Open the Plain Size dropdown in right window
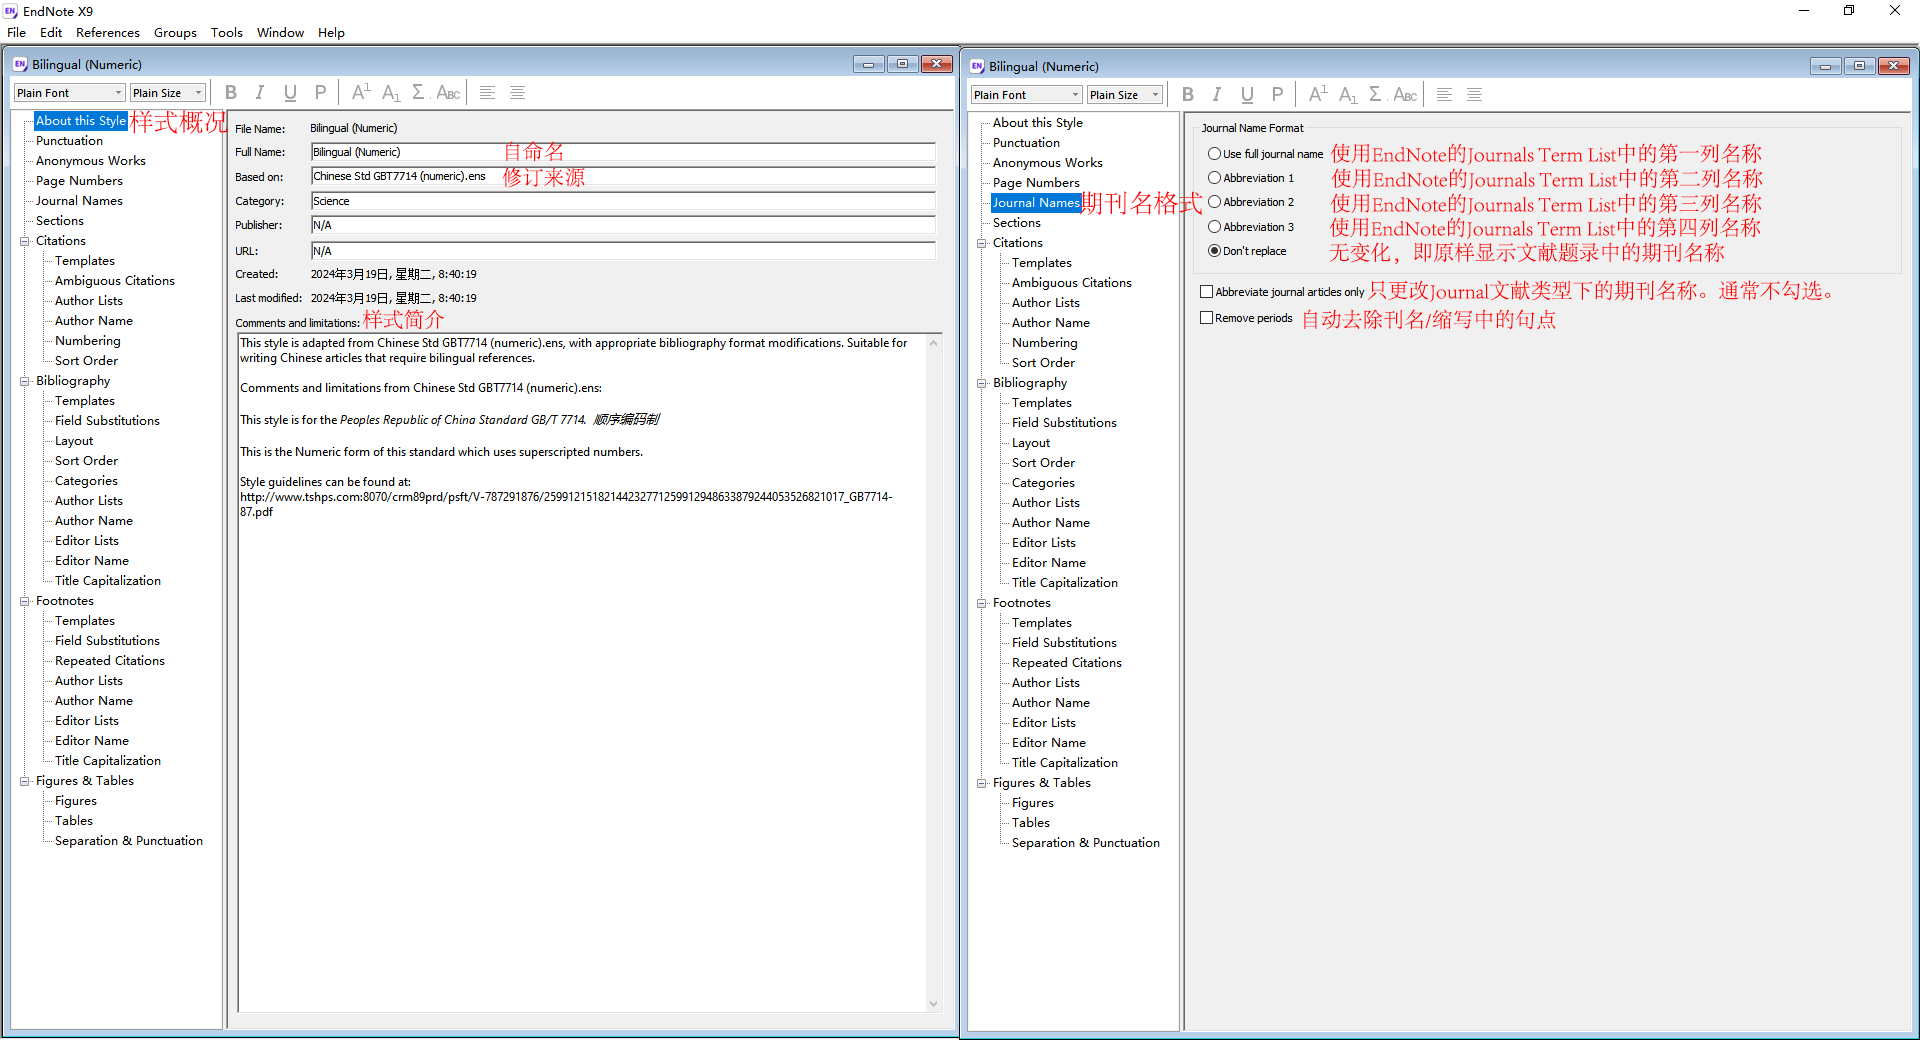 point(1124,95)
